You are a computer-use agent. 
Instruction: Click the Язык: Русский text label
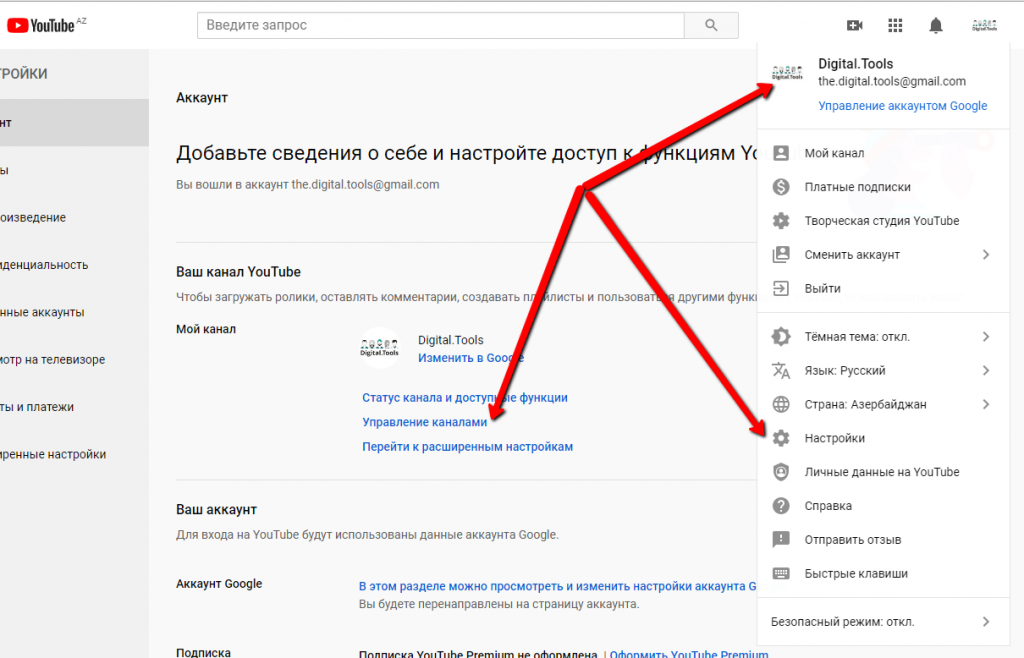(844, 371)
